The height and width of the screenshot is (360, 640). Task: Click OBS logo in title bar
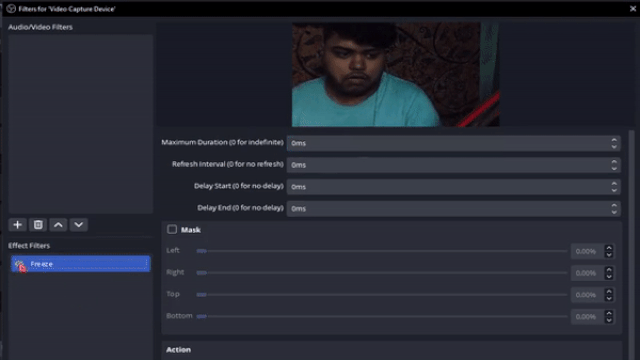pyautogui.click(x=11, y=9)
